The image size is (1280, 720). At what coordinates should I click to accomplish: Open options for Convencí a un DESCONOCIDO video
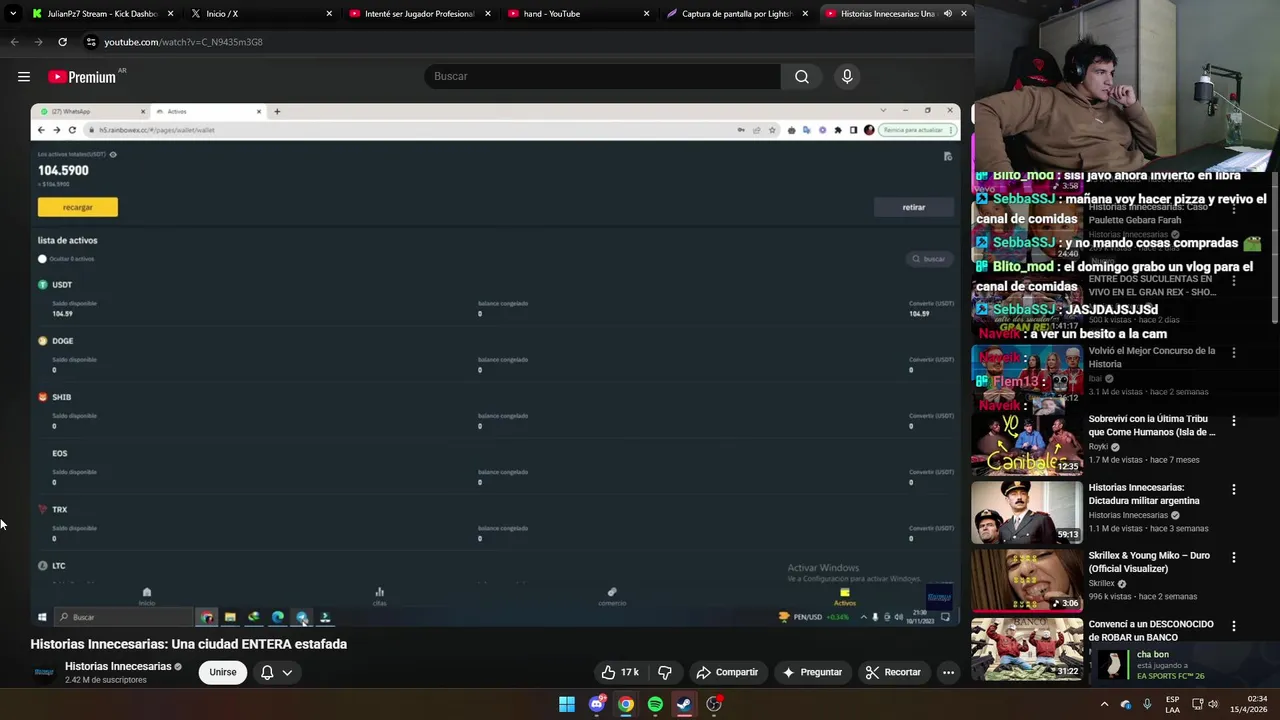click(x=1233, y=626)
